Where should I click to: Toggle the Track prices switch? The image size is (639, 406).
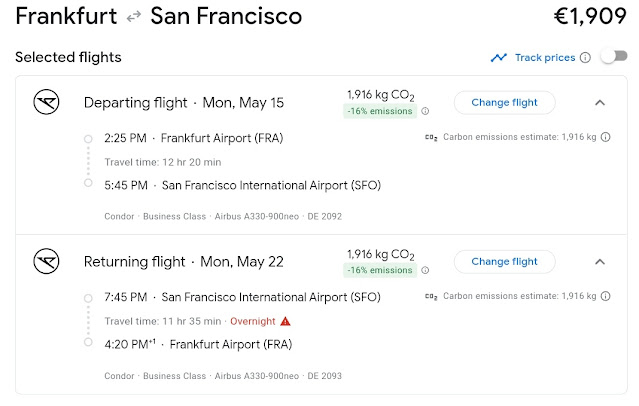tap(612, 57)
